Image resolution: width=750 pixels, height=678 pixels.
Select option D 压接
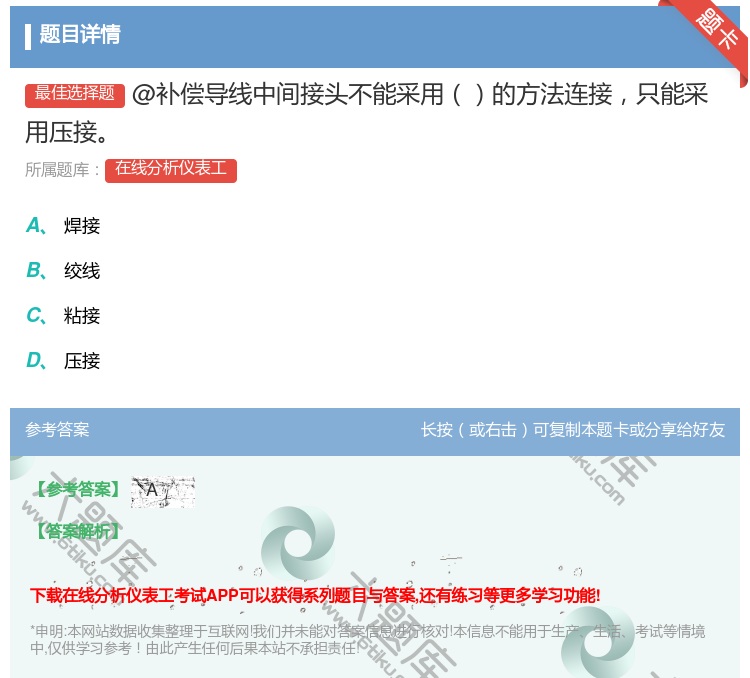63,361
